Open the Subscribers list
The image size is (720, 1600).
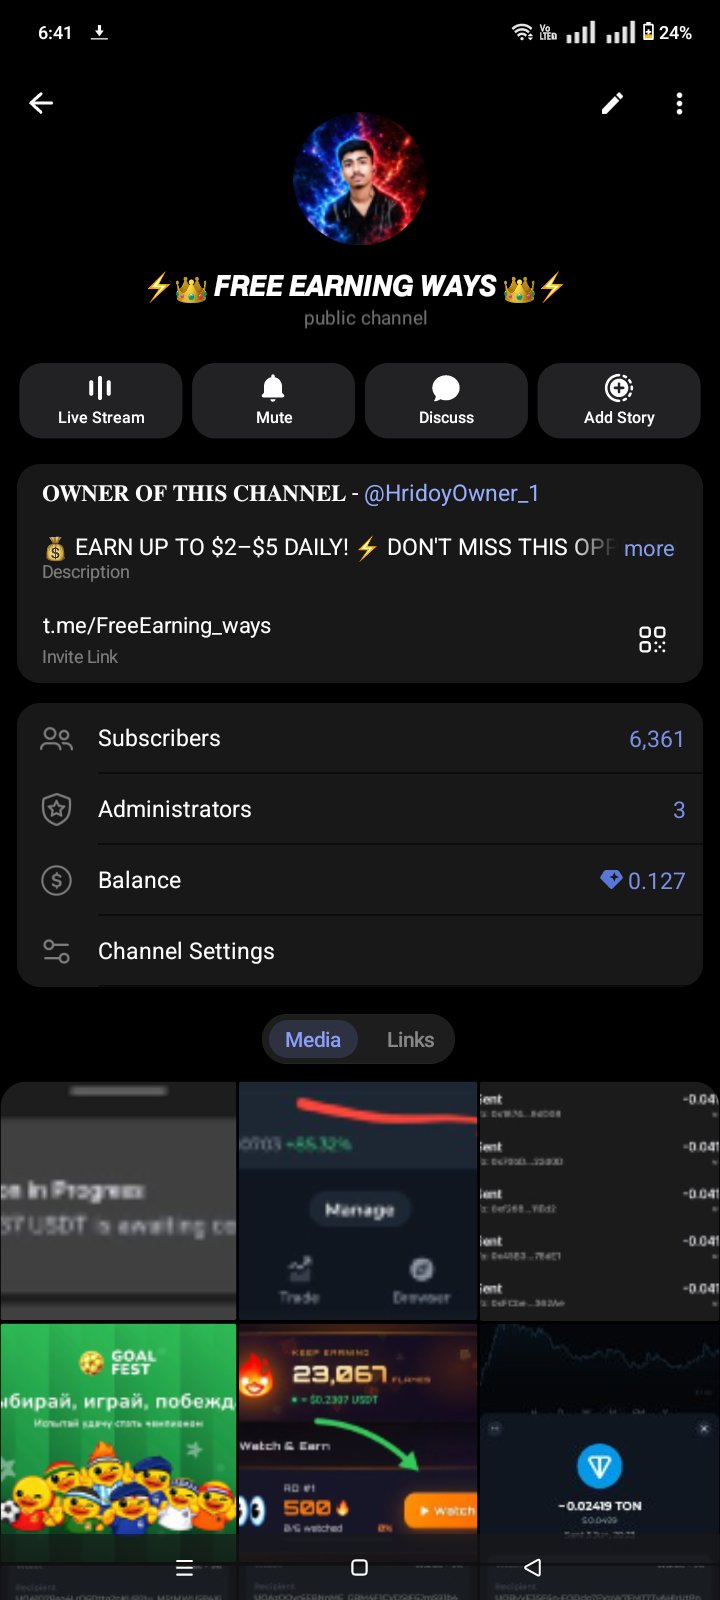[360, 739]
